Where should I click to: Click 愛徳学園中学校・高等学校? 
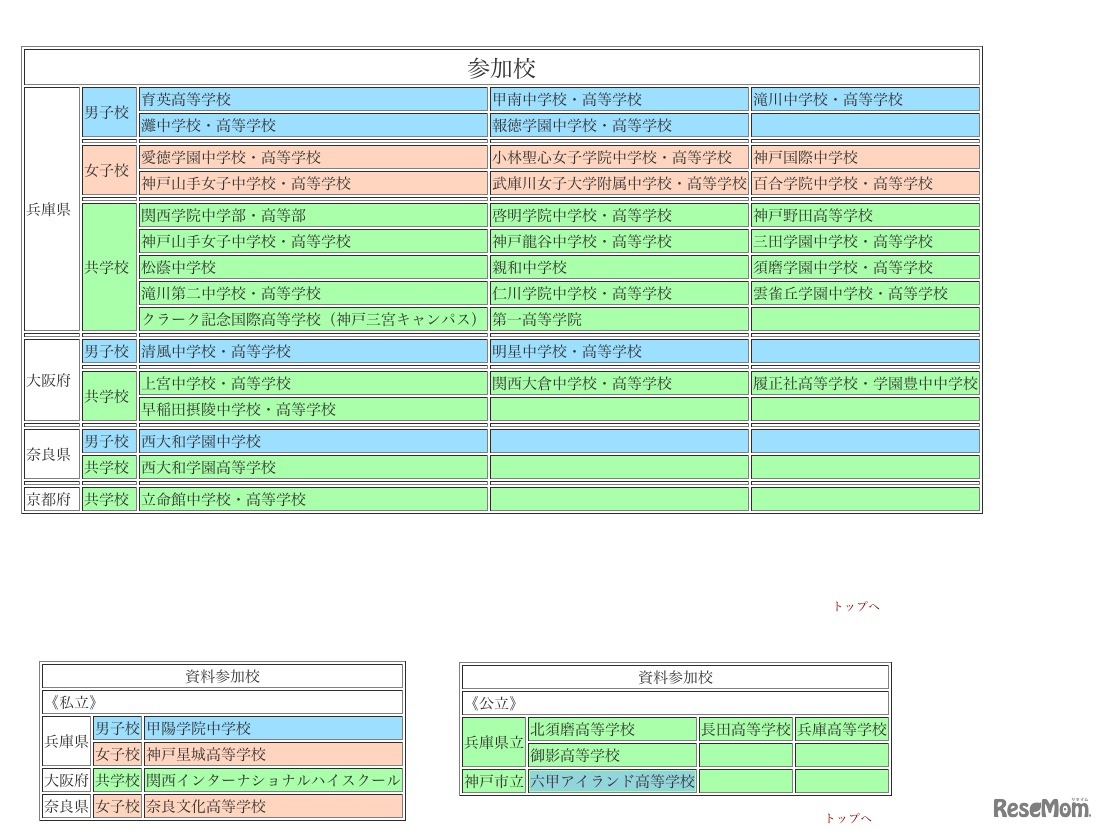coord(313,157)
